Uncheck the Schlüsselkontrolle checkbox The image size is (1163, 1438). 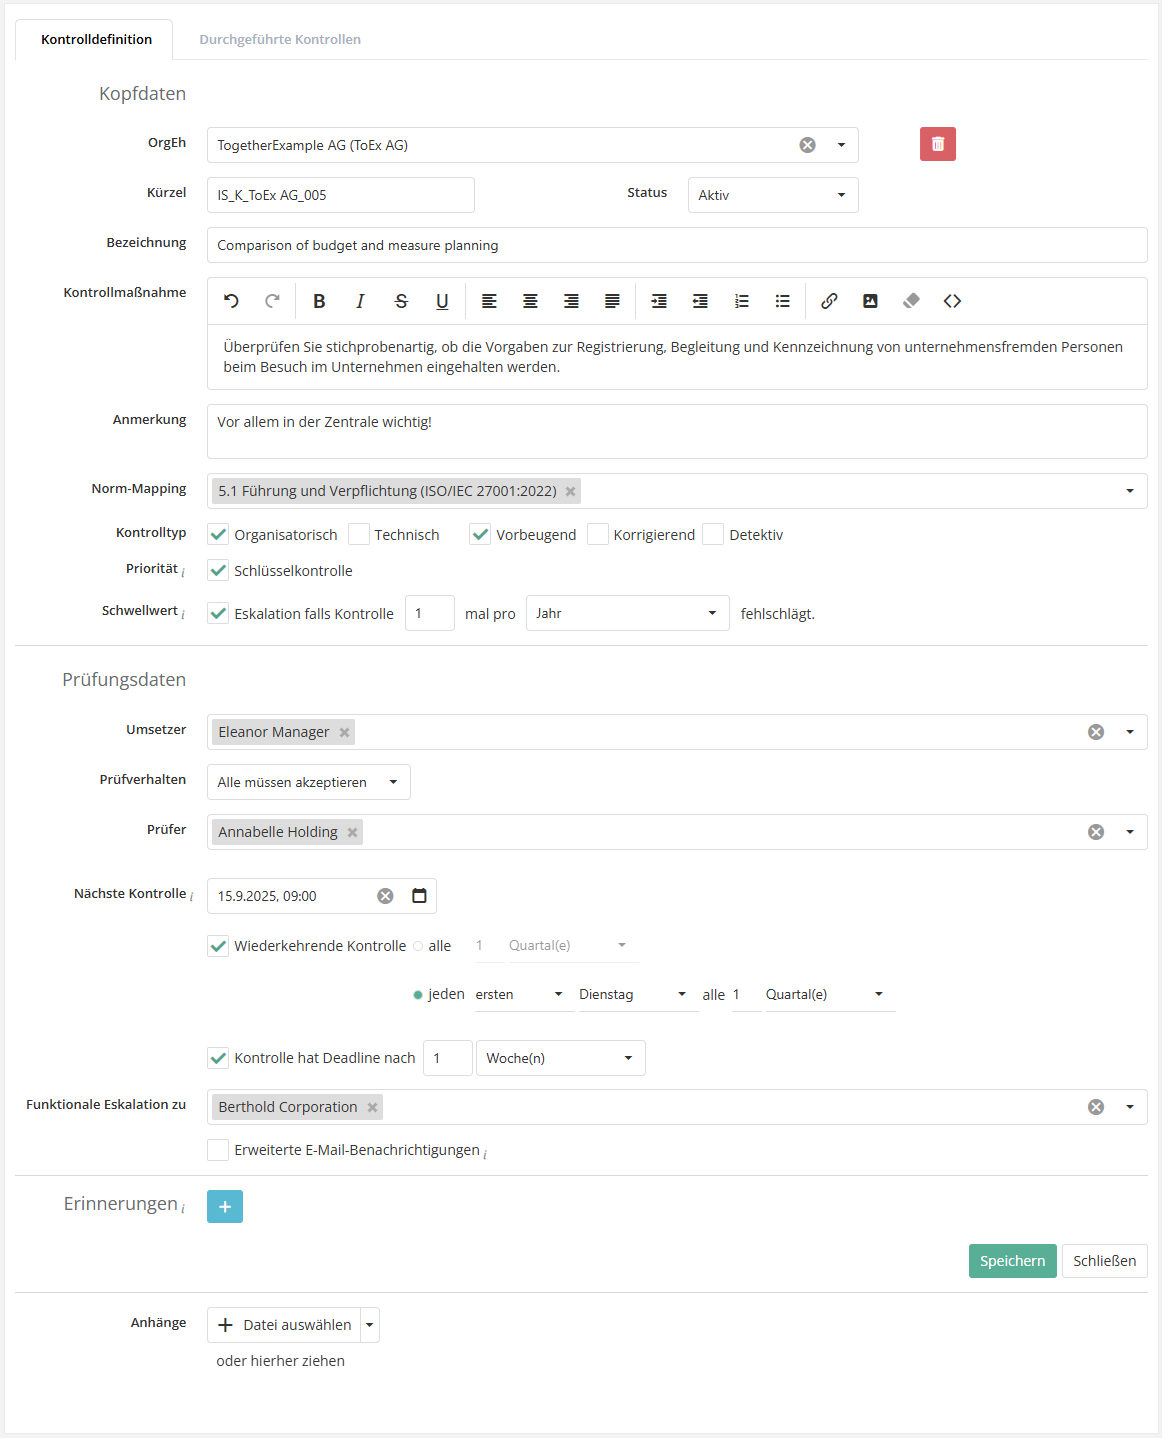[x=218, y=570]
